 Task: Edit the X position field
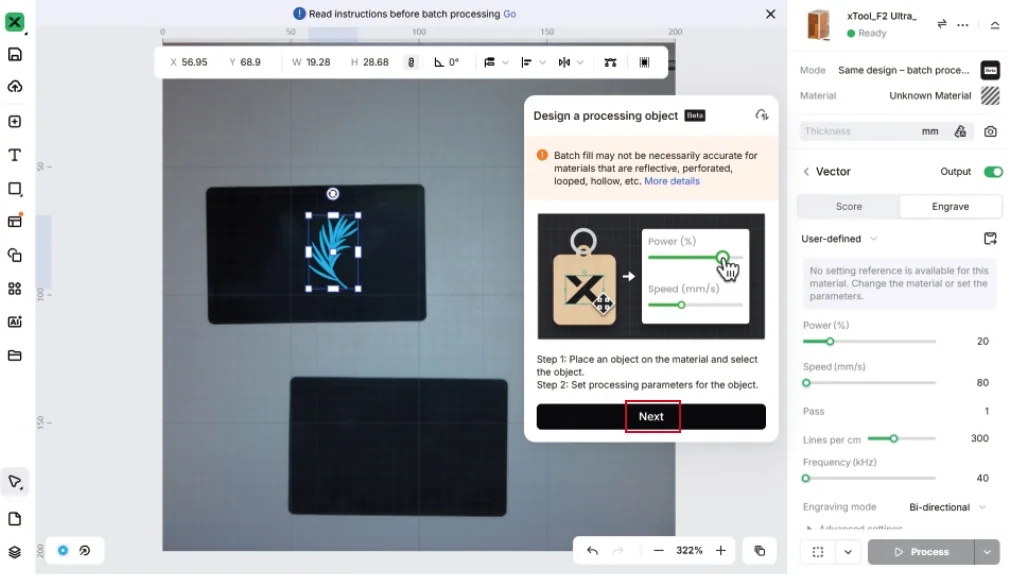coord(194,62)
